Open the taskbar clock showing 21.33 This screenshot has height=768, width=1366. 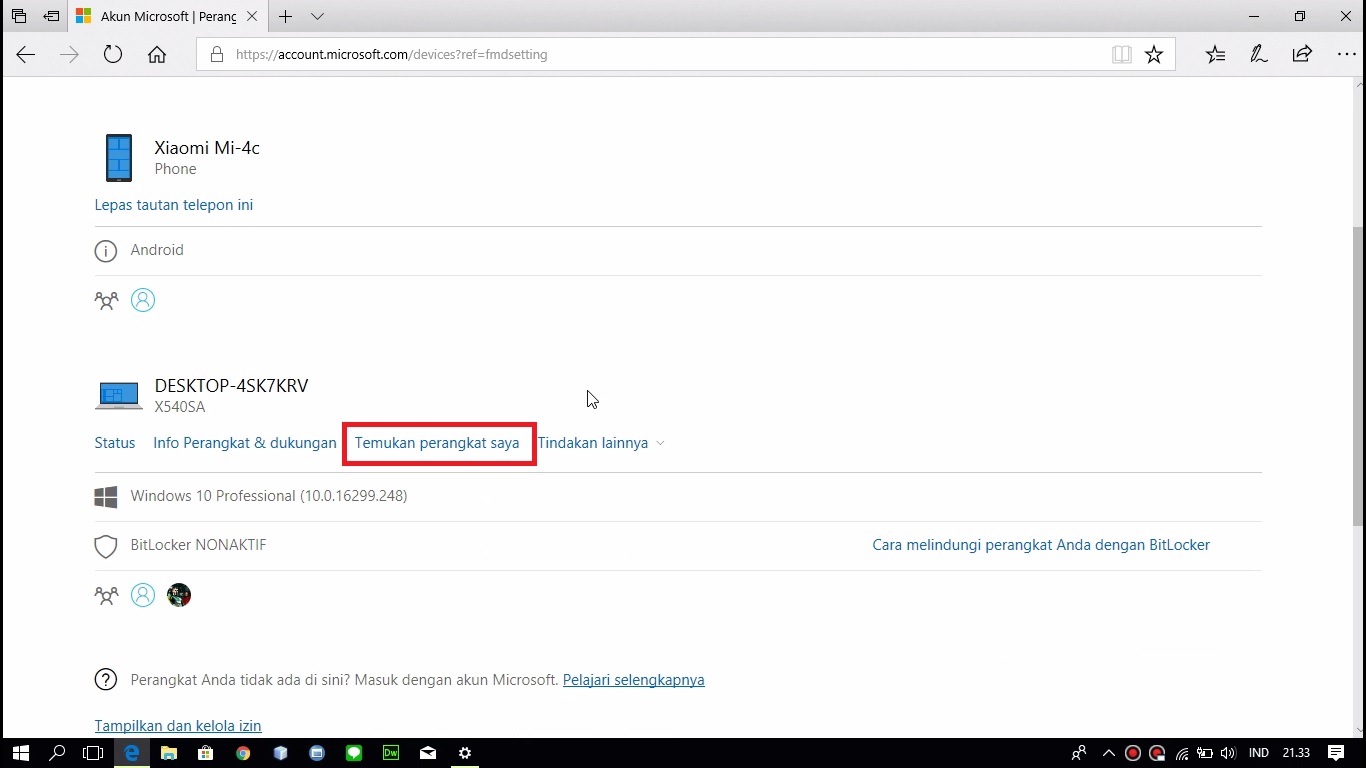[1296, 753]
